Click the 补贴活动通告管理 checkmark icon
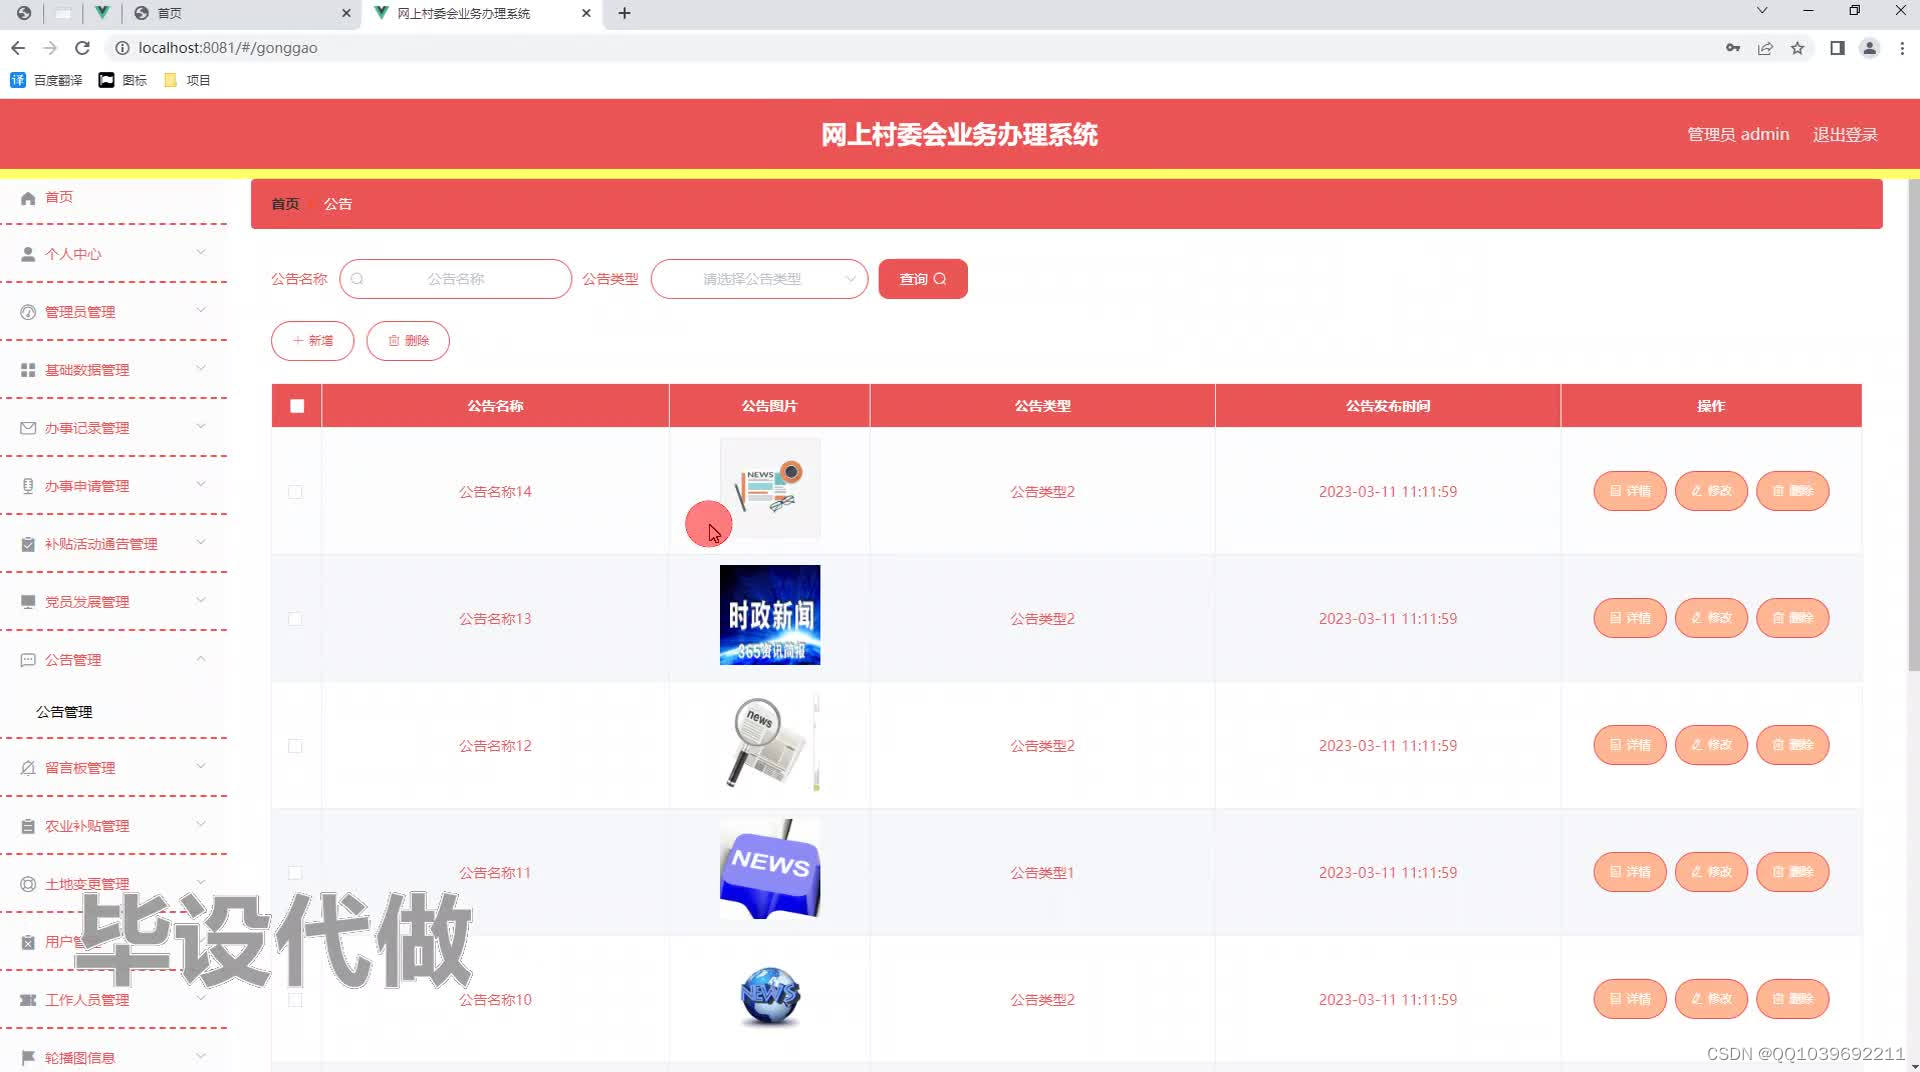 click(27, 543)
